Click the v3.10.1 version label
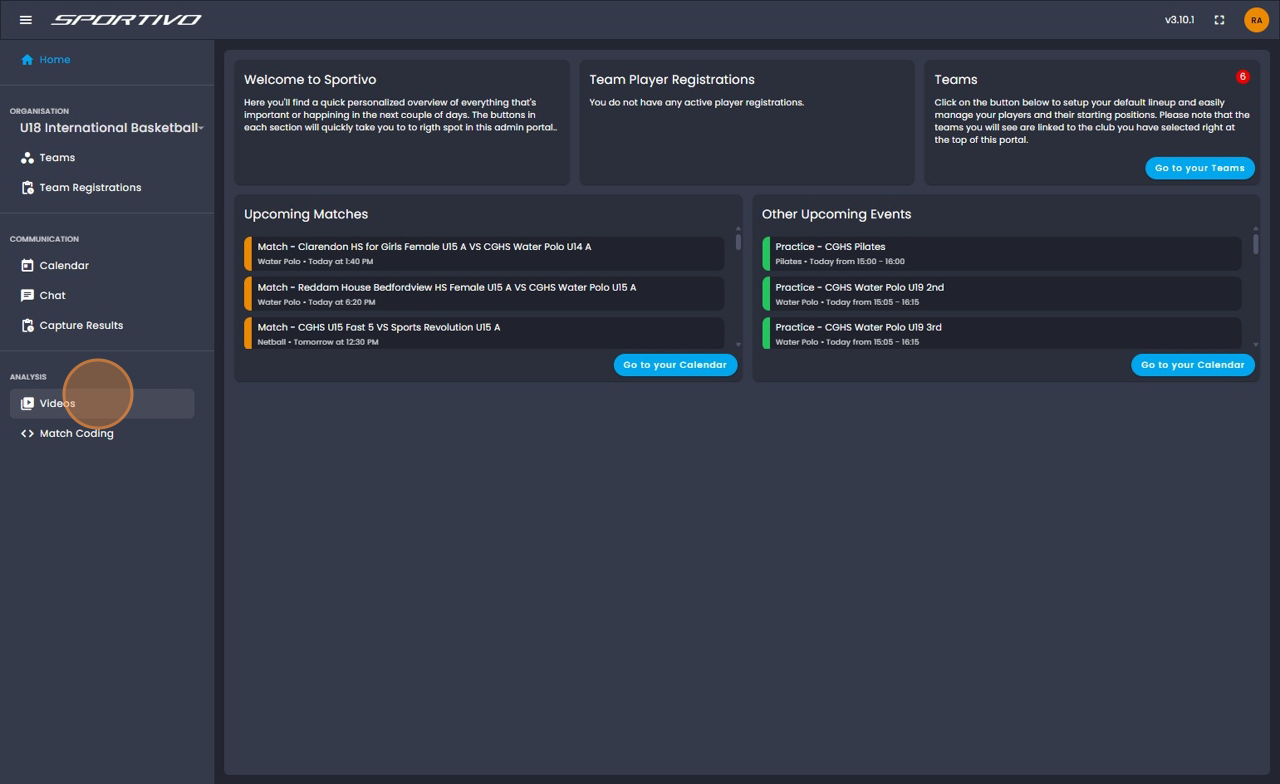Screen dimensions: 1280x784 tap(1179, 20)
